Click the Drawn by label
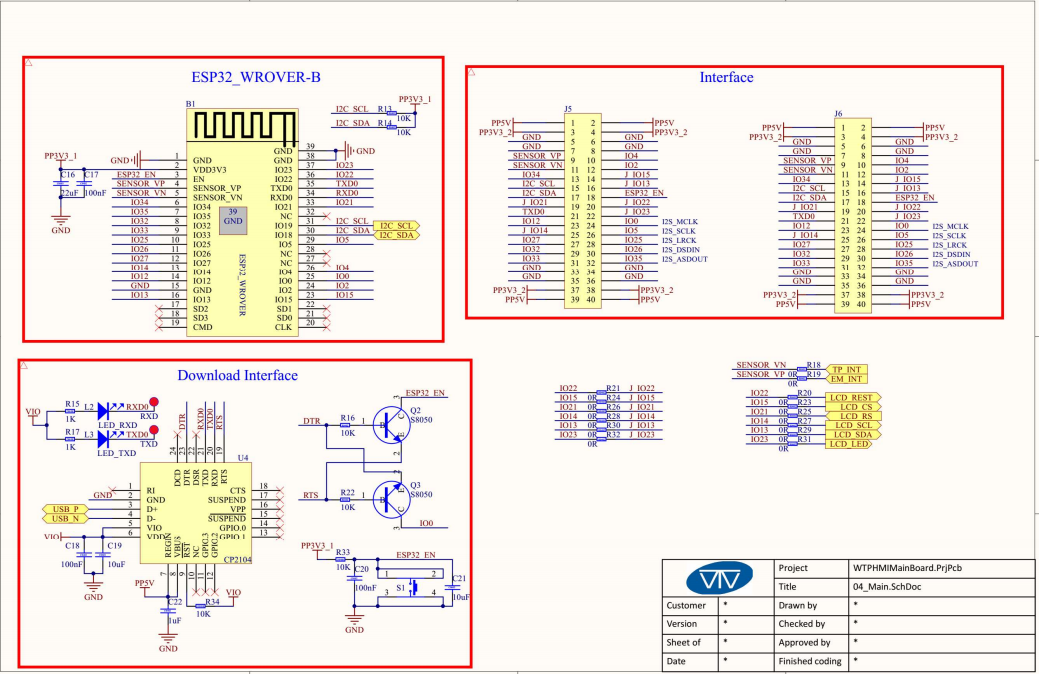This screenshot has height=674, width=1039. tap(798, 605)
